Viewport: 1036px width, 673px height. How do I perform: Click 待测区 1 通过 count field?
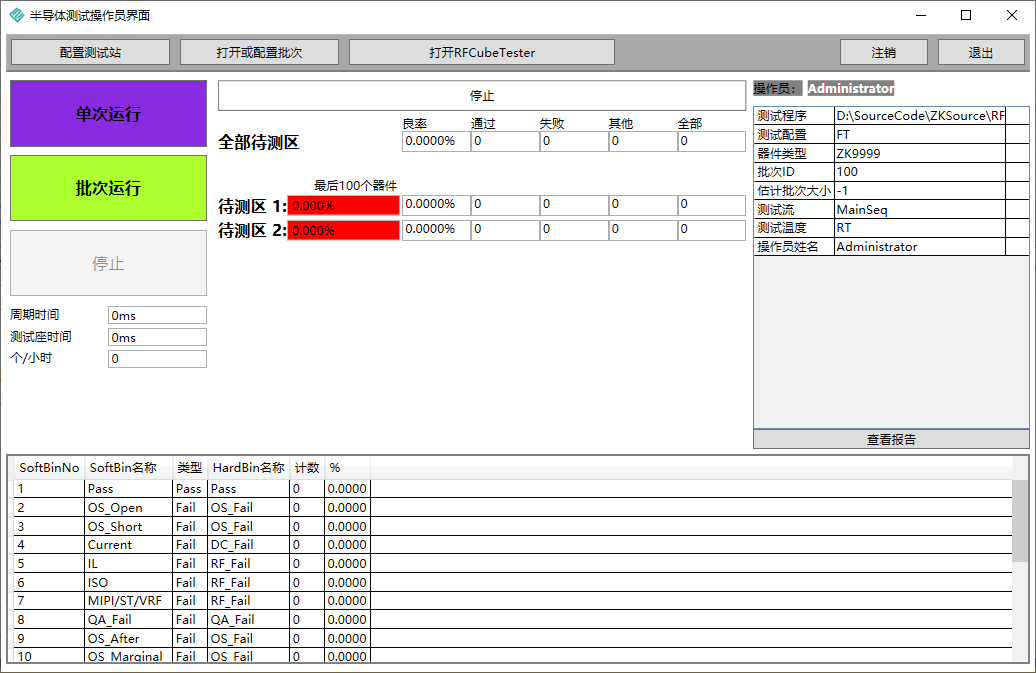pyautogui.click(x=505, y=205)
